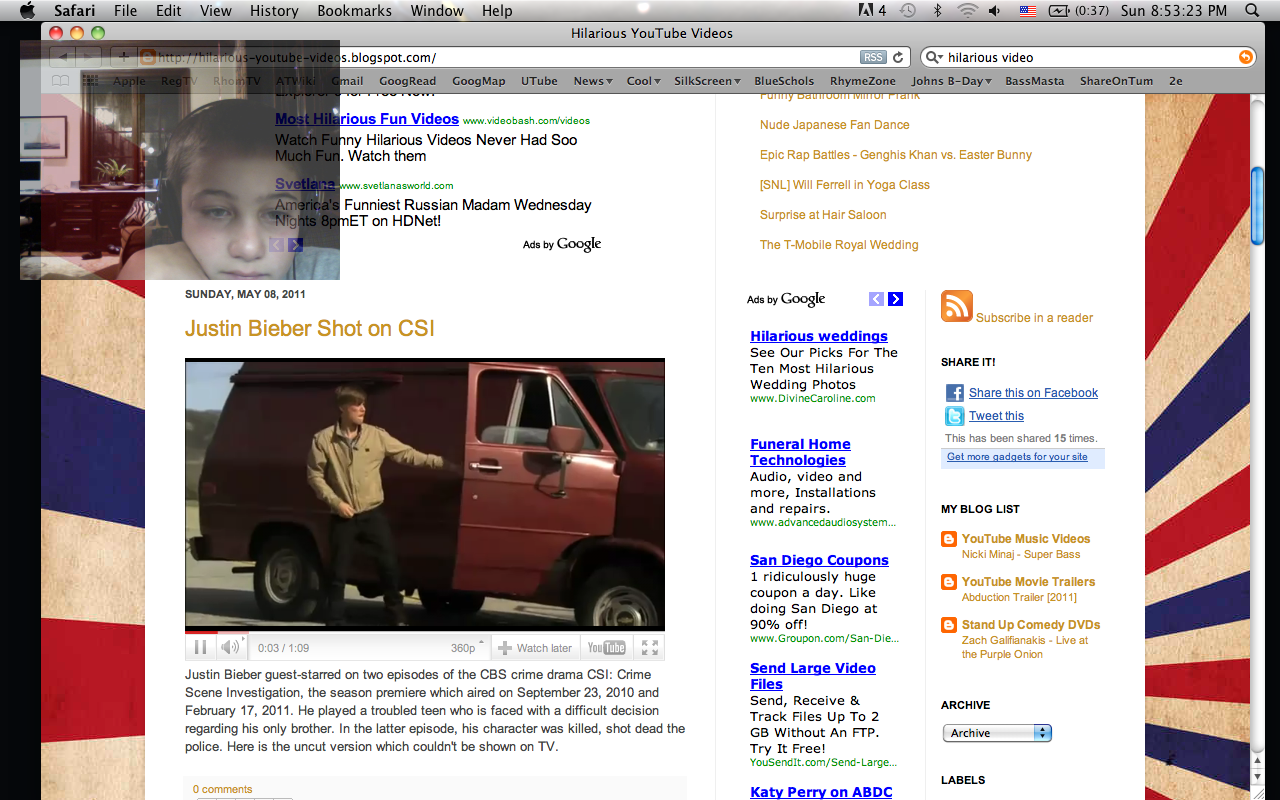Open the Apple menu
This screenshot has width=1280, height=800.
click(27, 11)
